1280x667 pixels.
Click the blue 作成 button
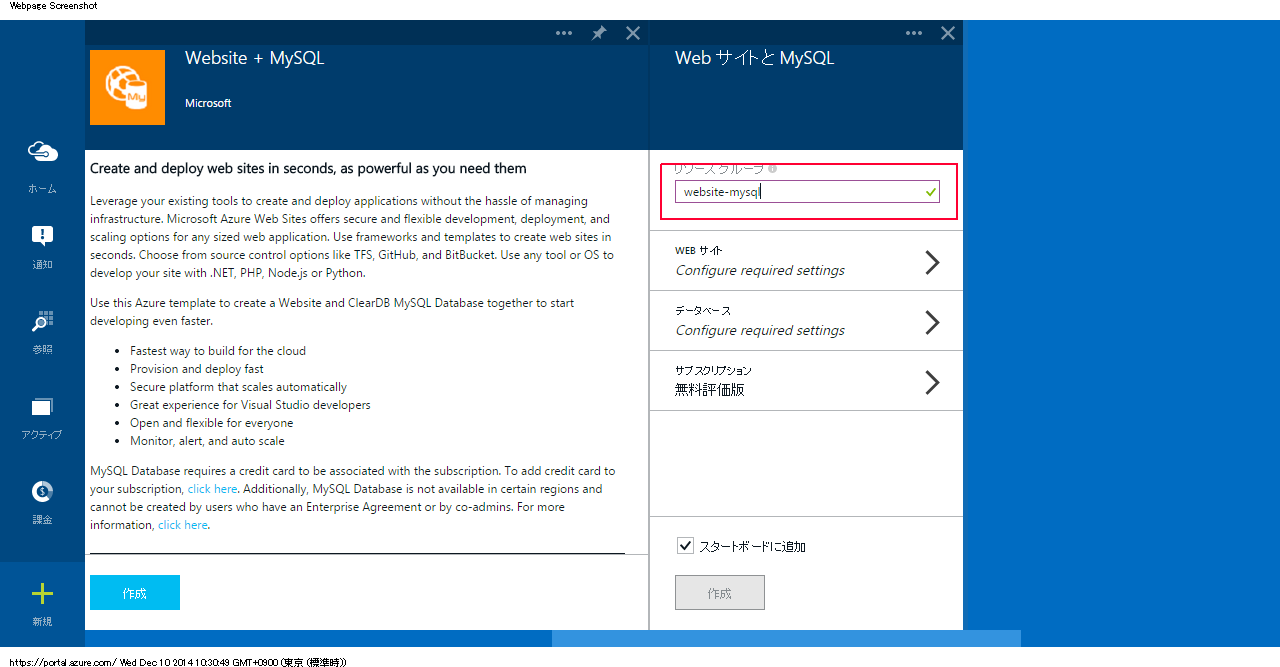135,593
